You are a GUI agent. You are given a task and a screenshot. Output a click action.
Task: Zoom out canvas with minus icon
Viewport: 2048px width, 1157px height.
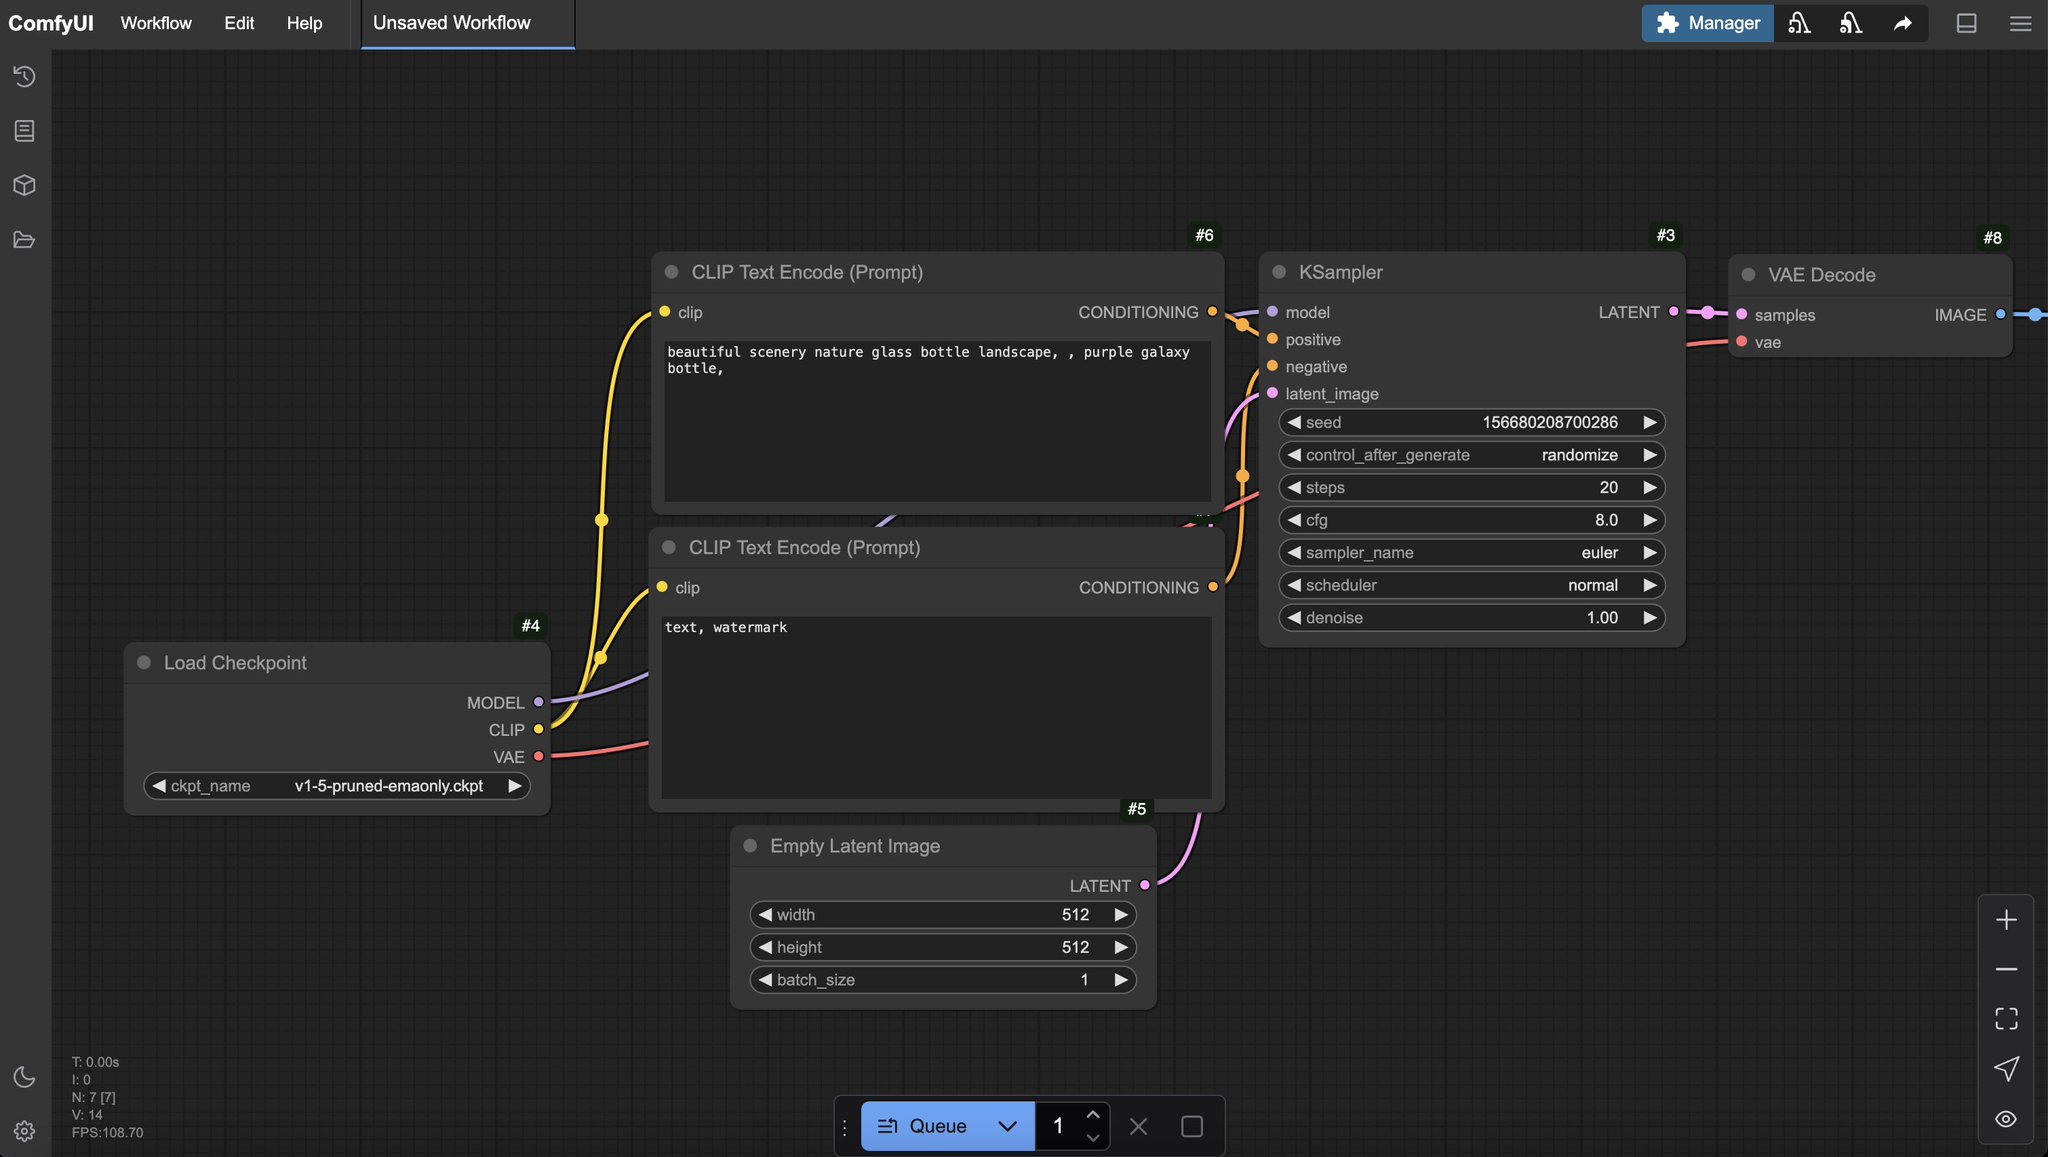point(2006,969)
